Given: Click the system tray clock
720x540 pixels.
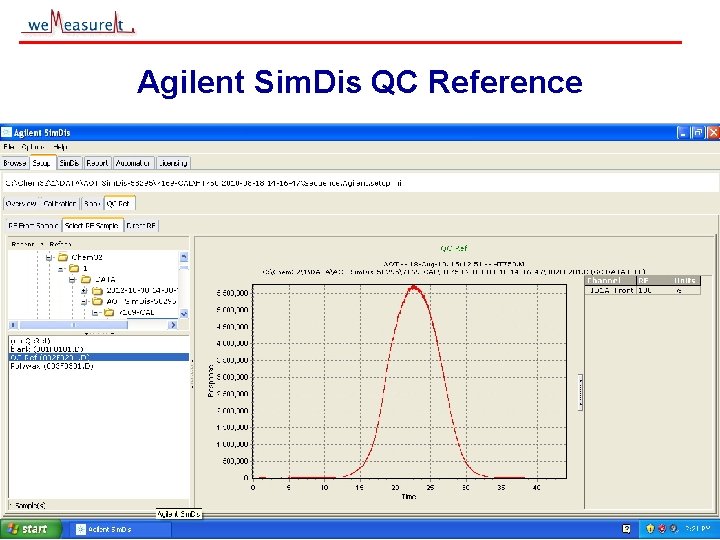Looking at the screenshot, I should (x=698, y=529).
